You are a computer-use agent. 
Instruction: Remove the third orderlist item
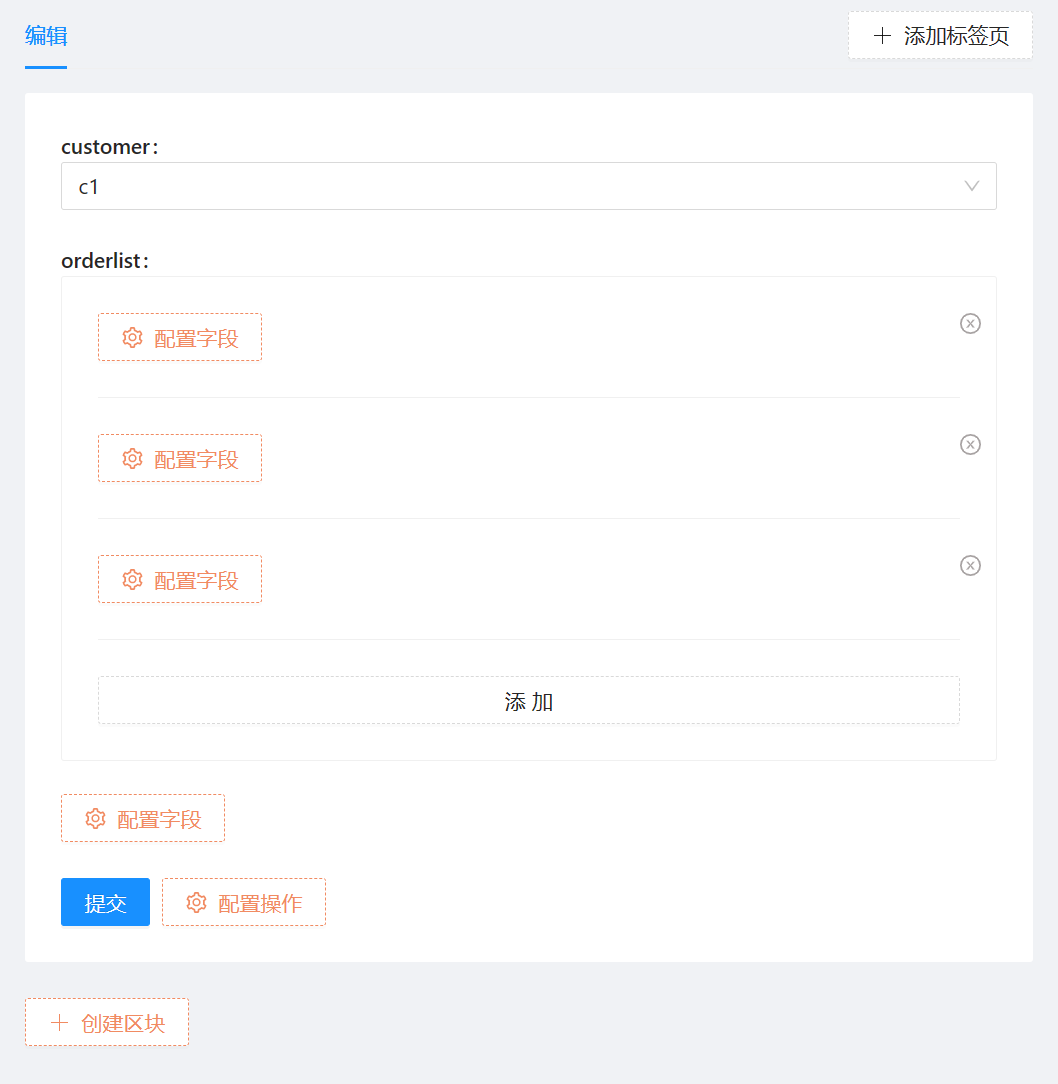point(970,566)
